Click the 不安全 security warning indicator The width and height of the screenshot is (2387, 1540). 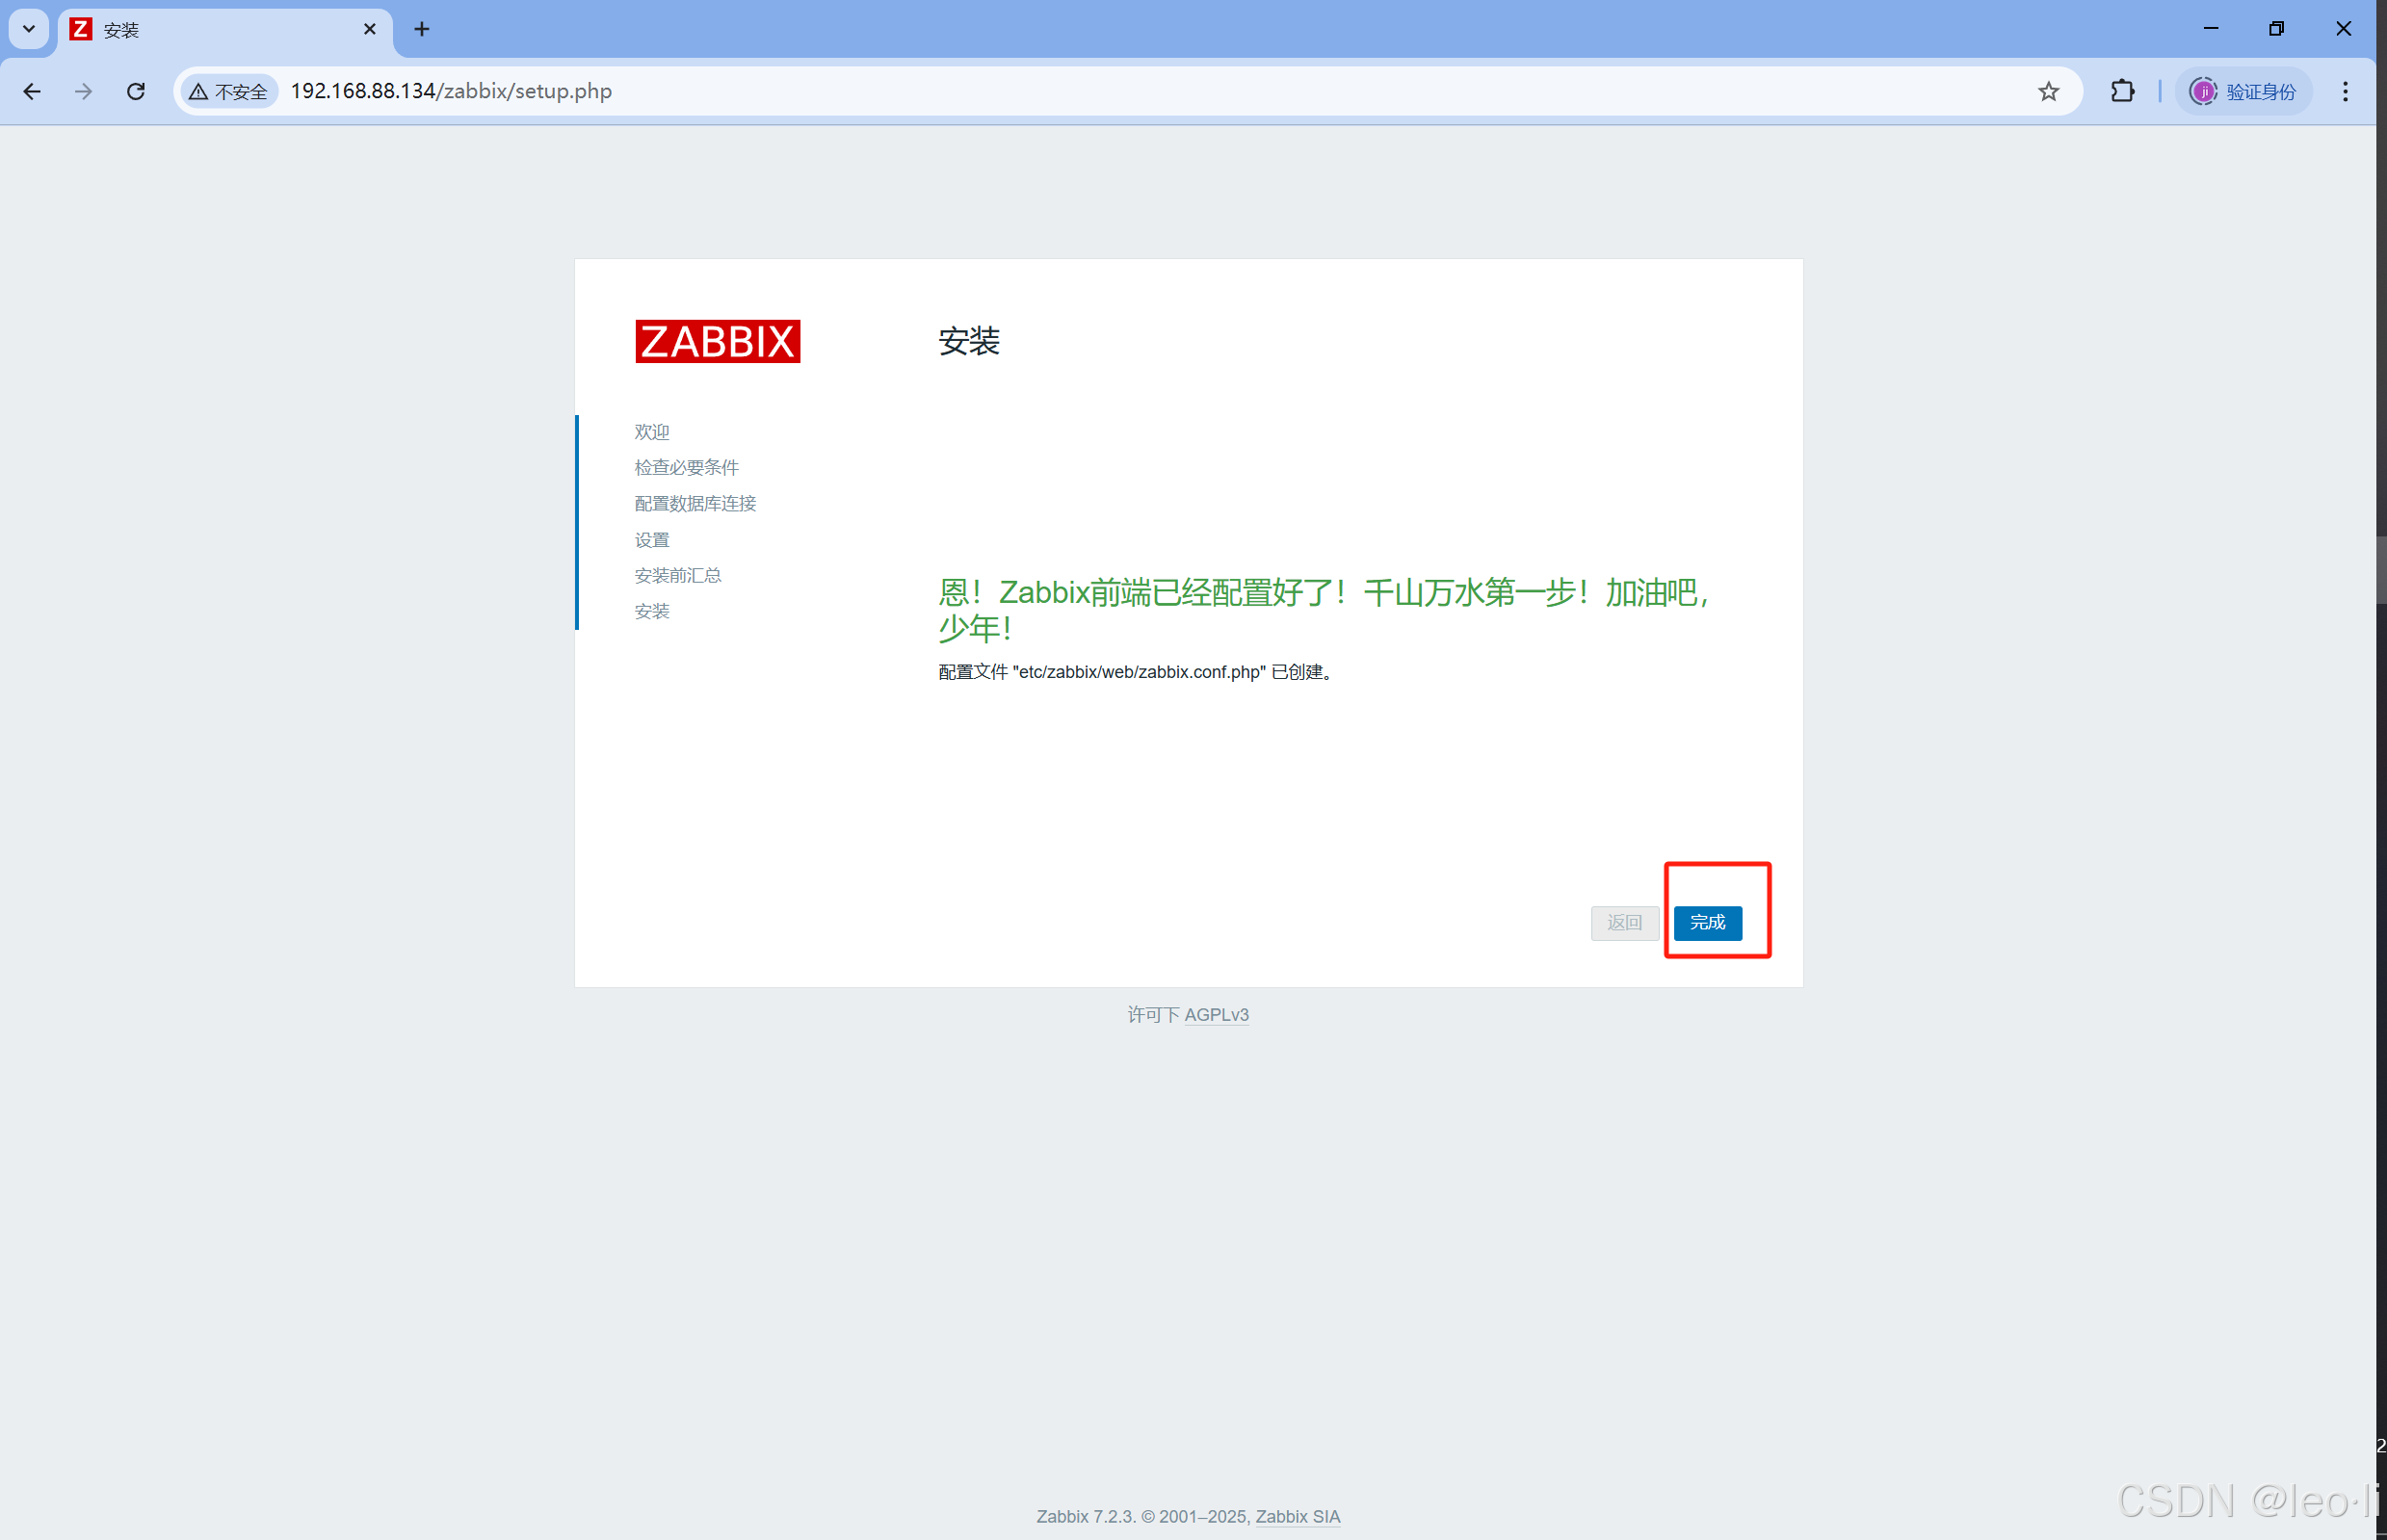(229, 91)
